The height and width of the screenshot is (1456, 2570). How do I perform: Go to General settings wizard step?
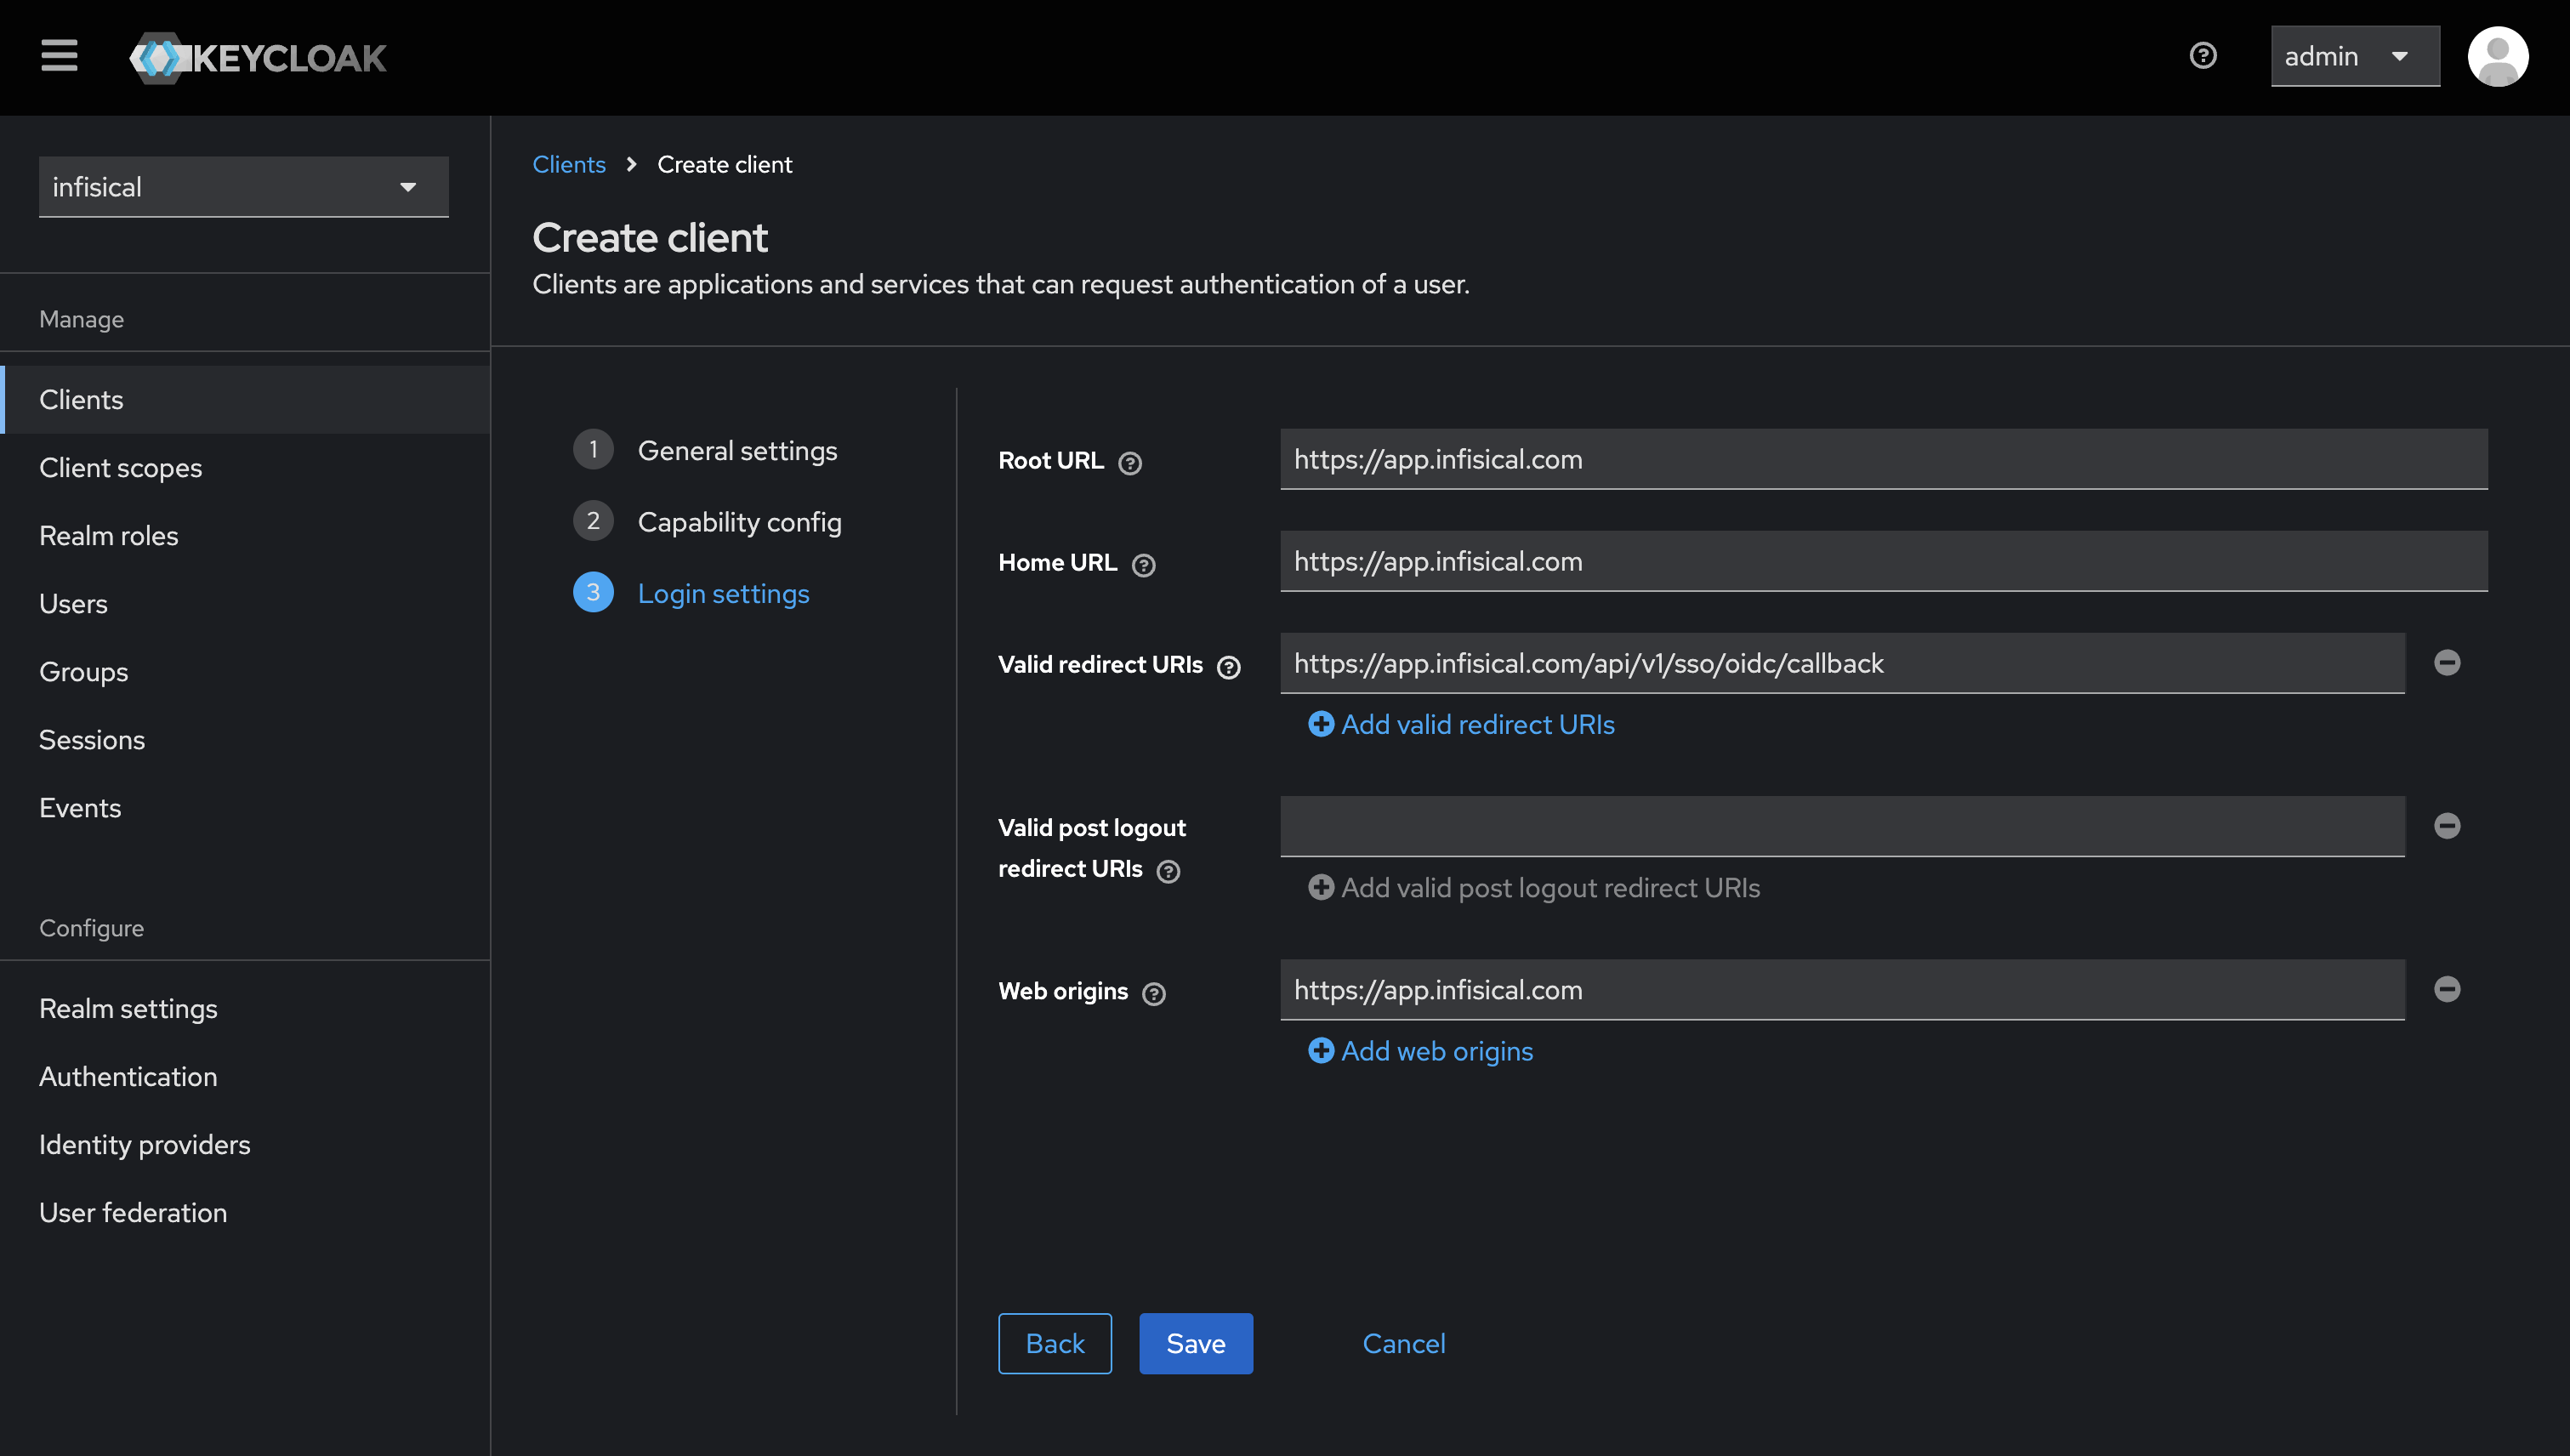point(706,451)
